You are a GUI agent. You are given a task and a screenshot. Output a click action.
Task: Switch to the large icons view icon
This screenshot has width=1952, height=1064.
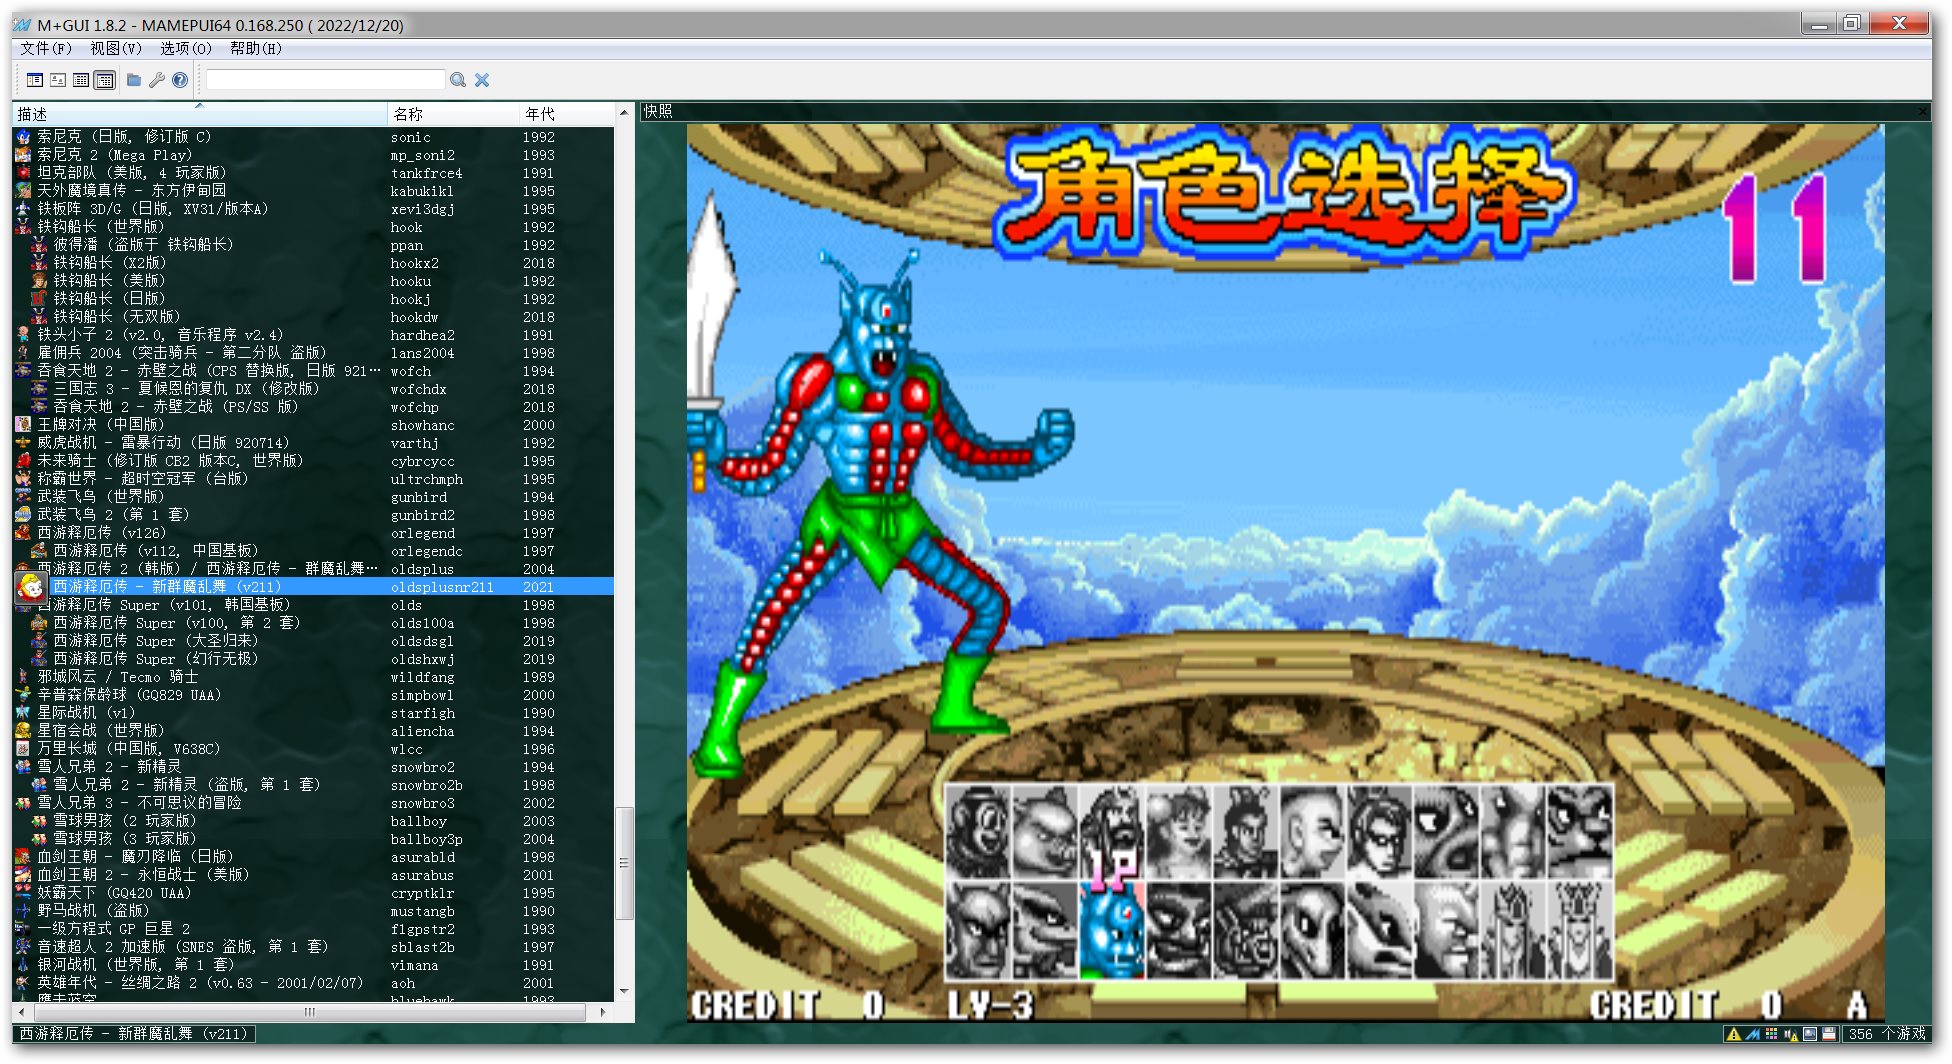pos(58,80)
